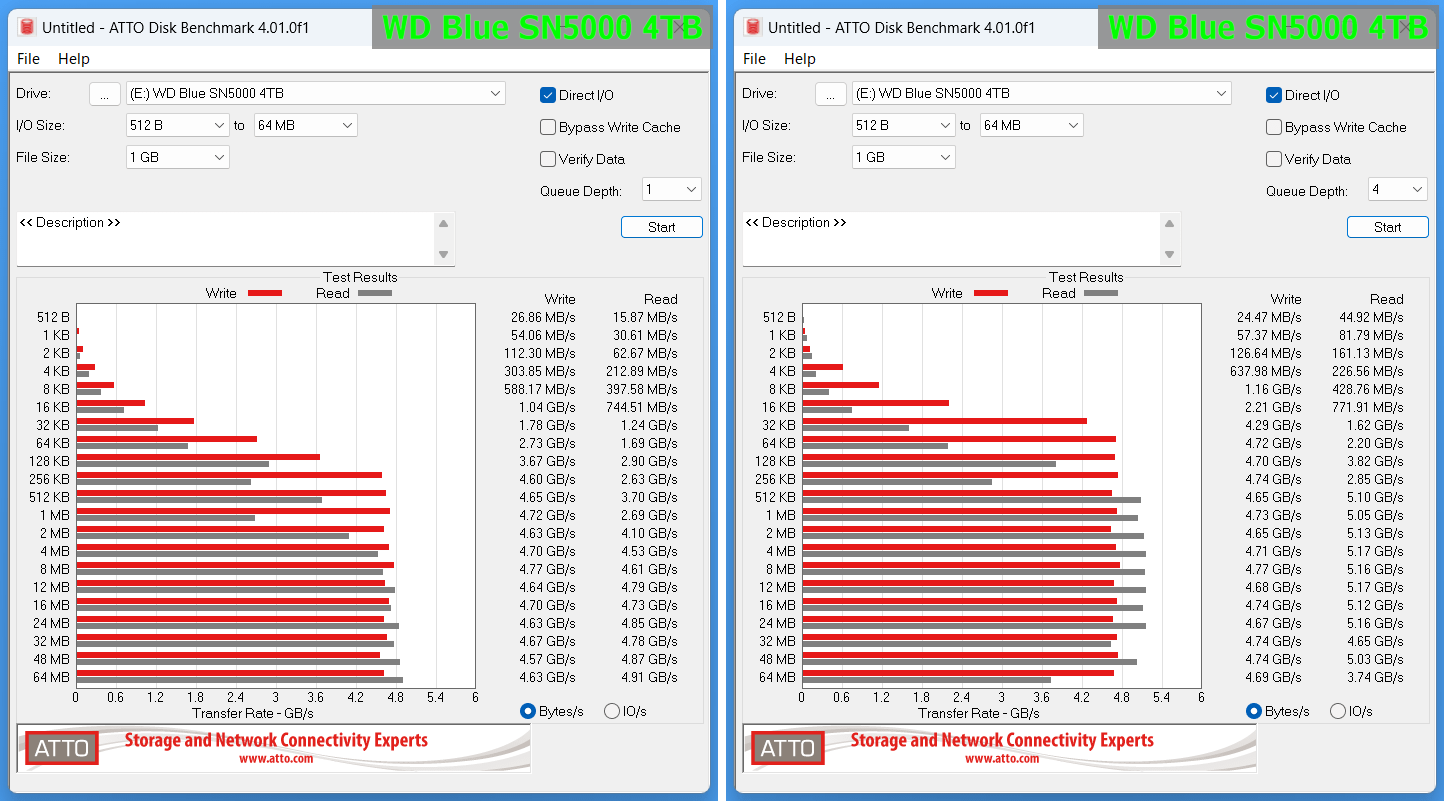The height and width of the screenshot is (801, 1444).
Task: Expand the File Size dropdown in left window
Action: (177, 157)
